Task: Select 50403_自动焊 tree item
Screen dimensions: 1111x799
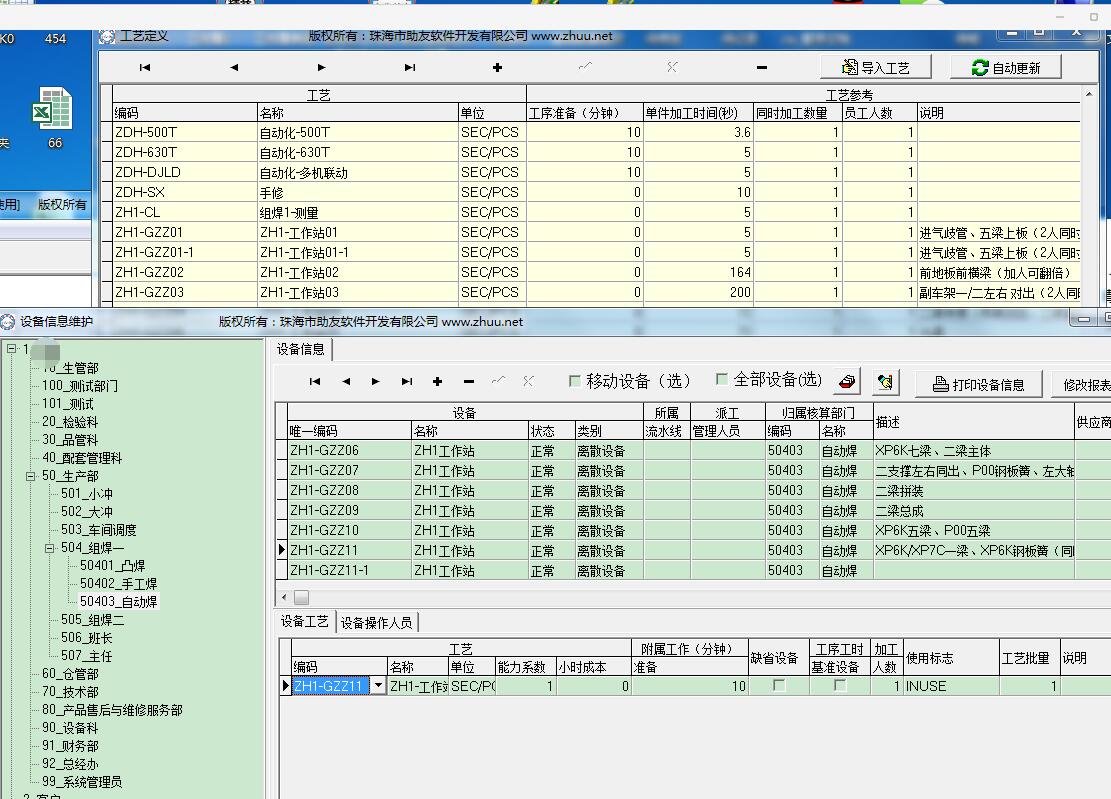Action: point(118,601)
